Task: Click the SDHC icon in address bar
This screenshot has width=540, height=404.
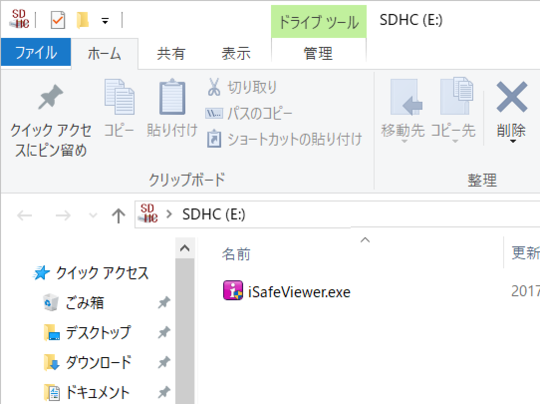Action: click(147, 213)
